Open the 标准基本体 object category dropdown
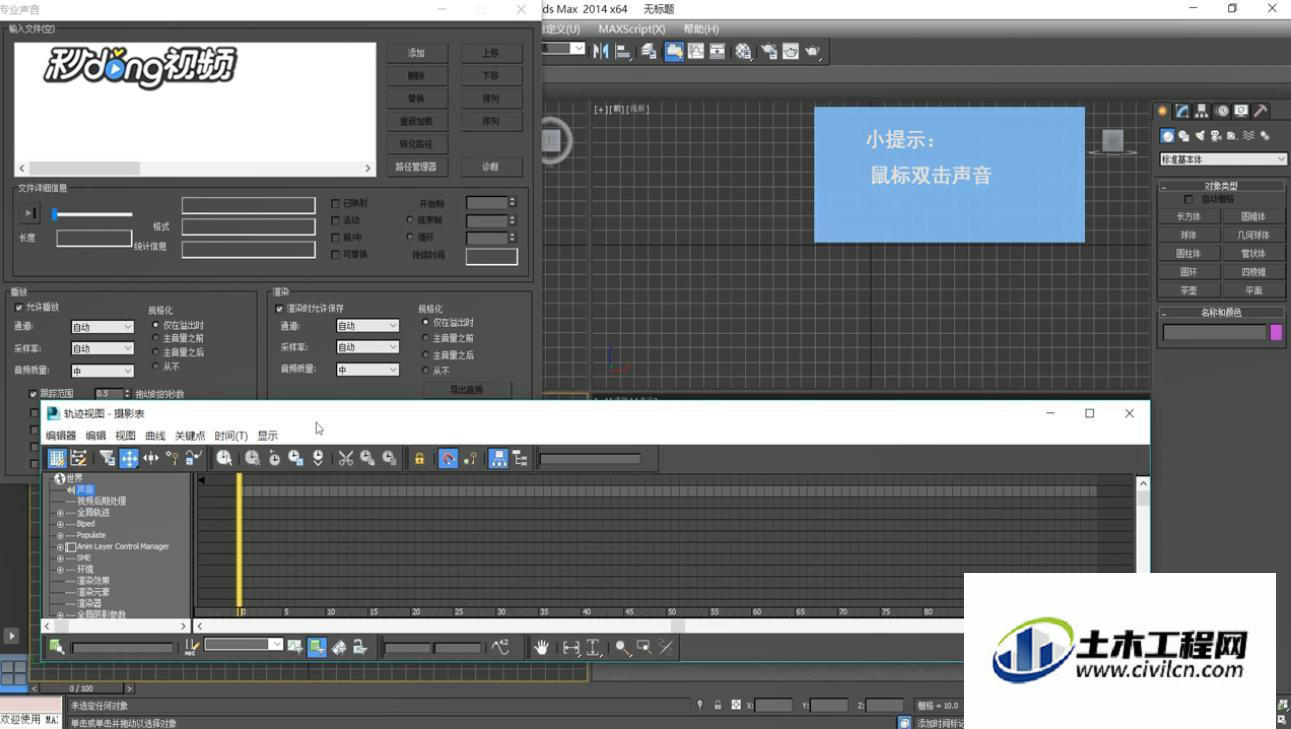Screen dimensions: 1291x729 pyautogui.click(x=1223, y=159)
